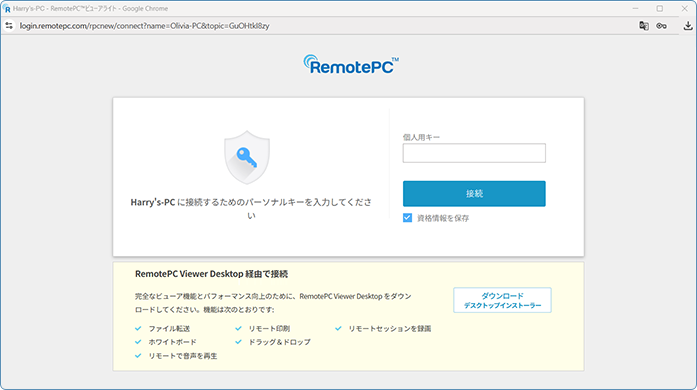697x390 pixels.
Task: Click the address bar URL
Action: coord(144,26)
